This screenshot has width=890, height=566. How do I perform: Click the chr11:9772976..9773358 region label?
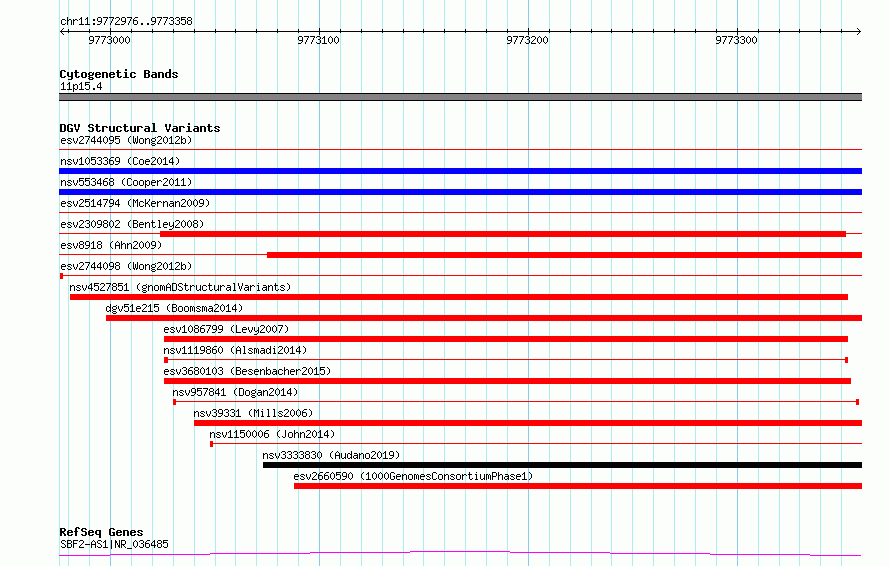coord(126,21)
